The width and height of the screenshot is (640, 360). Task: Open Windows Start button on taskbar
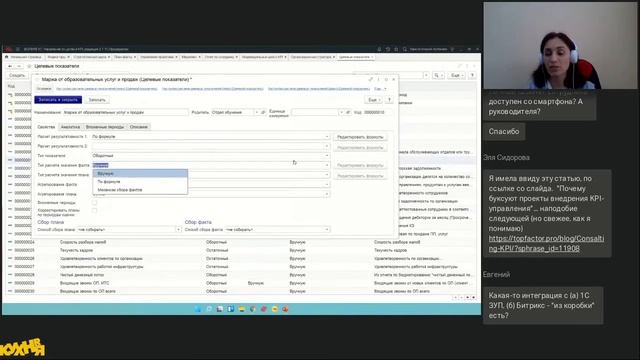198,309
